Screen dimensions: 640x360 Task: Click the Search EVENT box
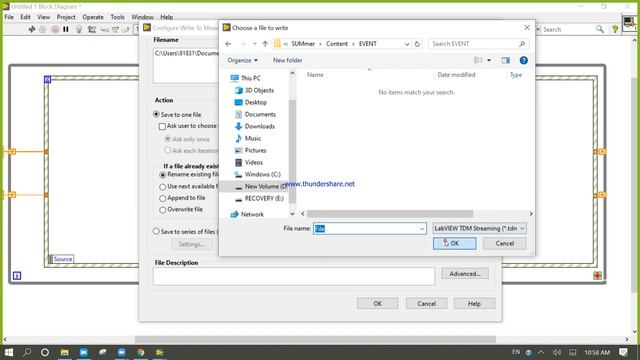pos(479,44)
